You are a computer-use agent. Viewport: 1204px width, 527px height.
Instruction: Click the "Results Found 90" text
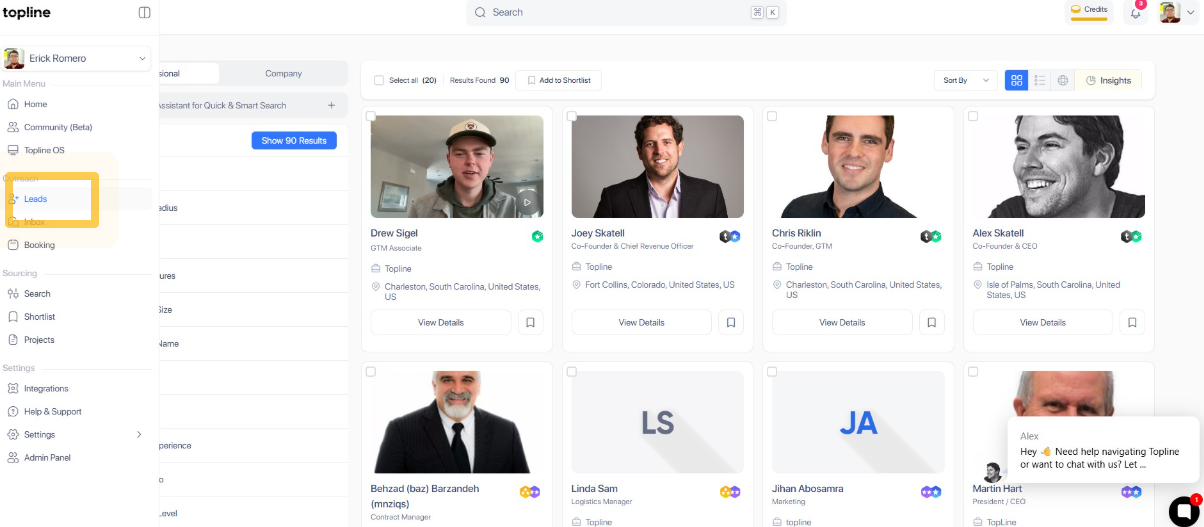pyautogui.click(x=480, y=80)
